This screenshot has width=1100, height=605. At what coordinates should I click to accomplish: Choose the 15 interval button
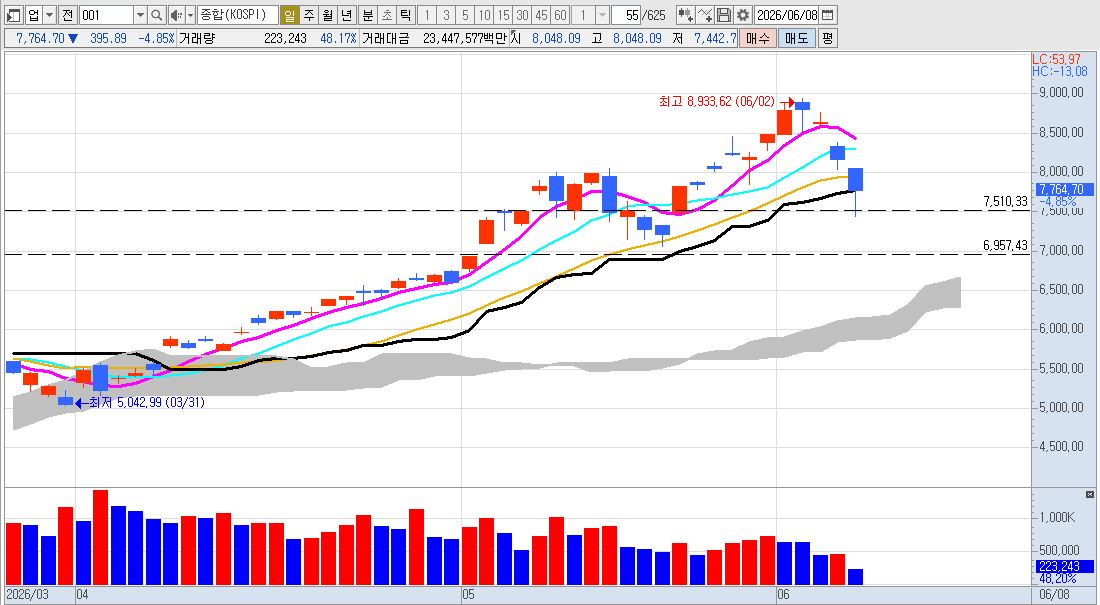pos(503,15)
